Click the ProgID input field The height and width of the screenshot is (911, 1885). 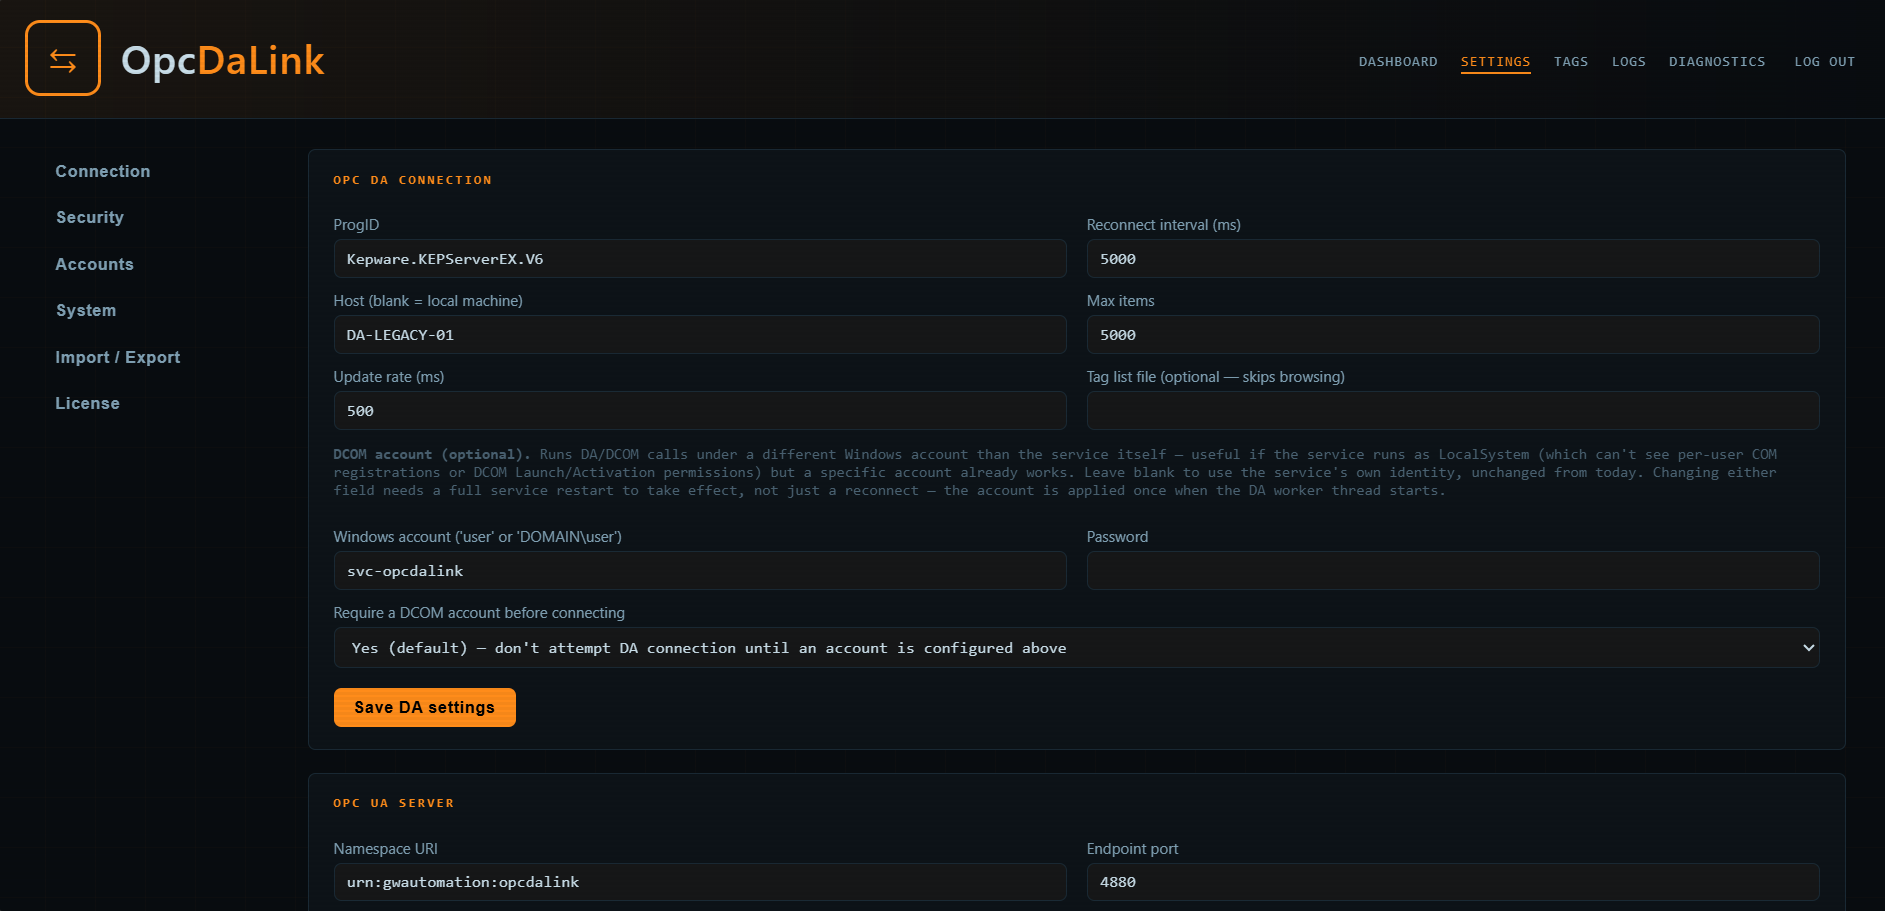(700, 259)
